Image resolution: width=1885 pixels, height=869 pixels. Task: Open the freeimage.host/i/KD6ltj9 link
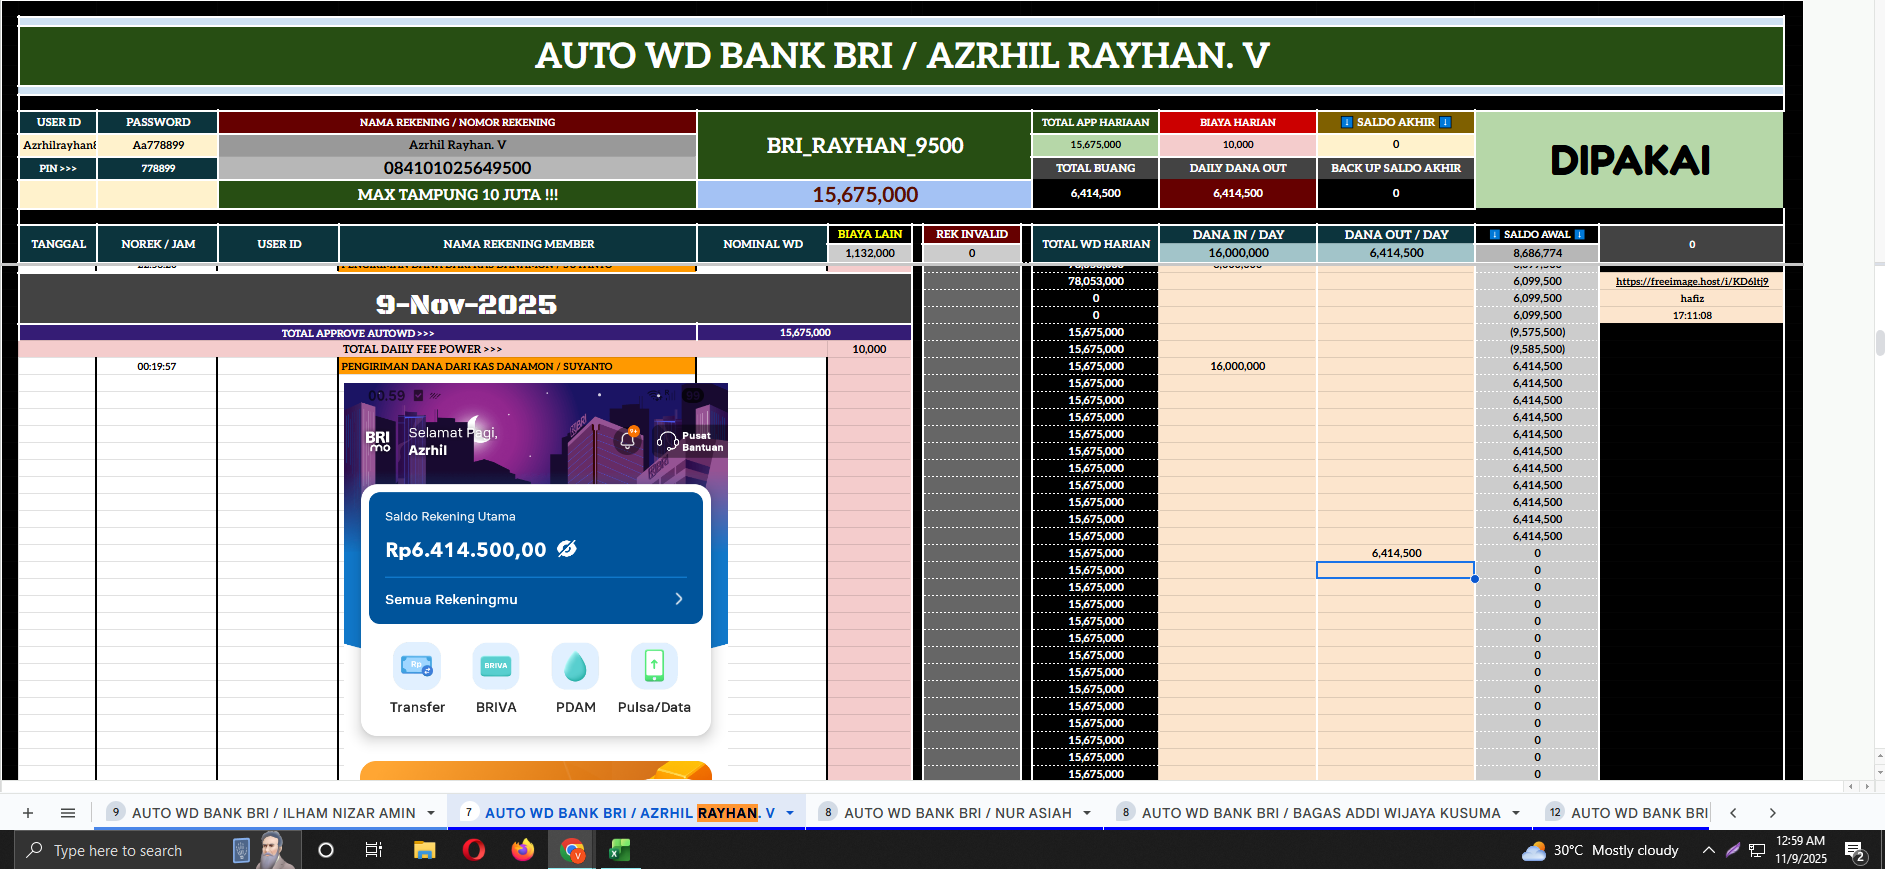click(x=1692, y=282)
